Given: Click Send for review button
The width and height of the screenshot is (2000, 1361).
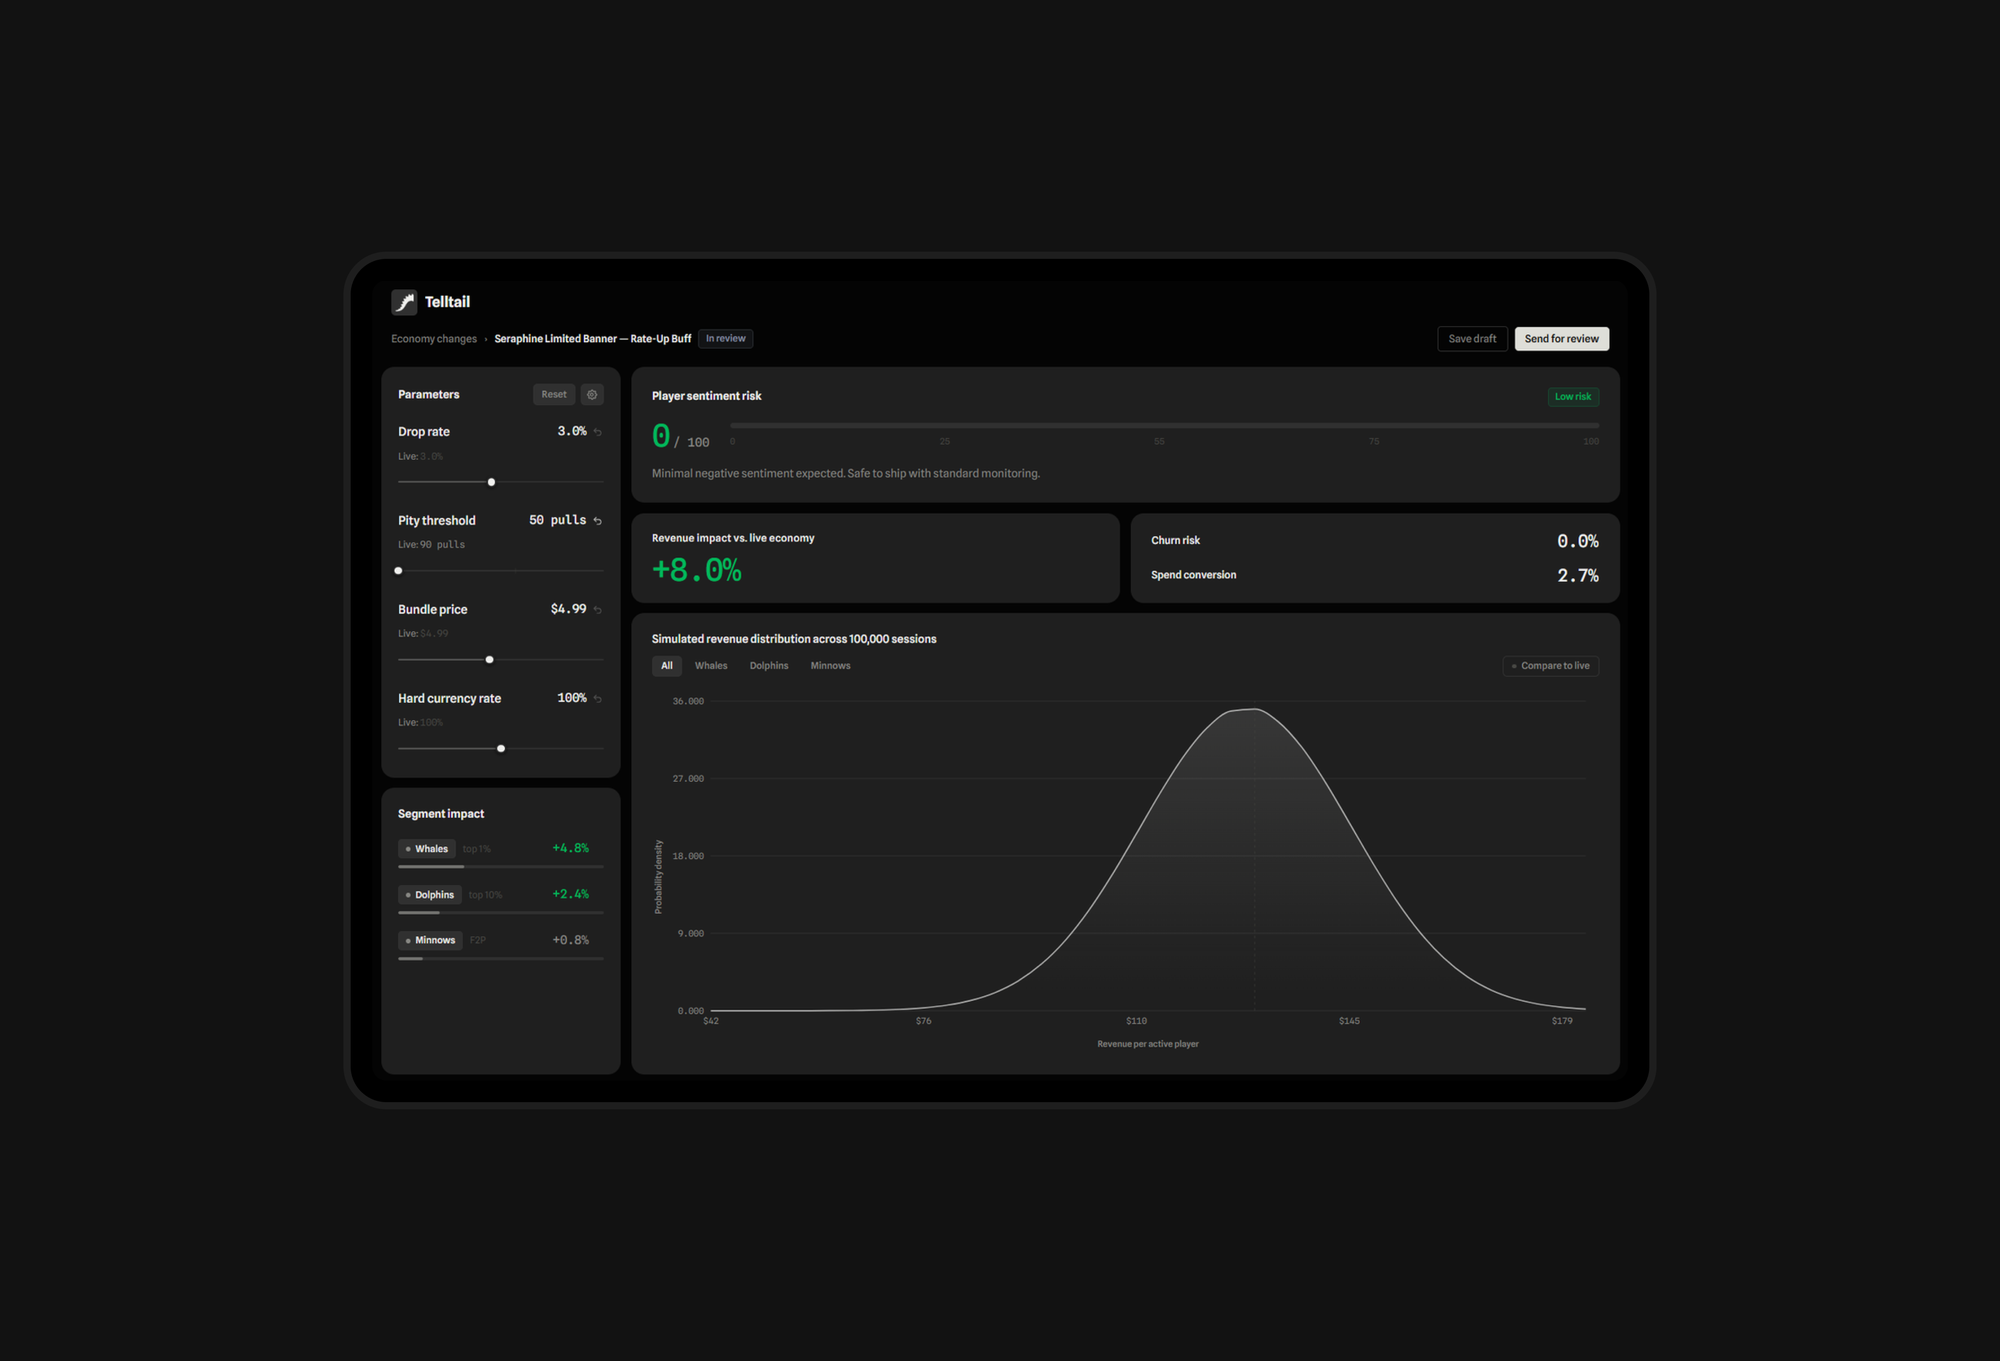Looking at the screenshot, I should click(1561, 339).
